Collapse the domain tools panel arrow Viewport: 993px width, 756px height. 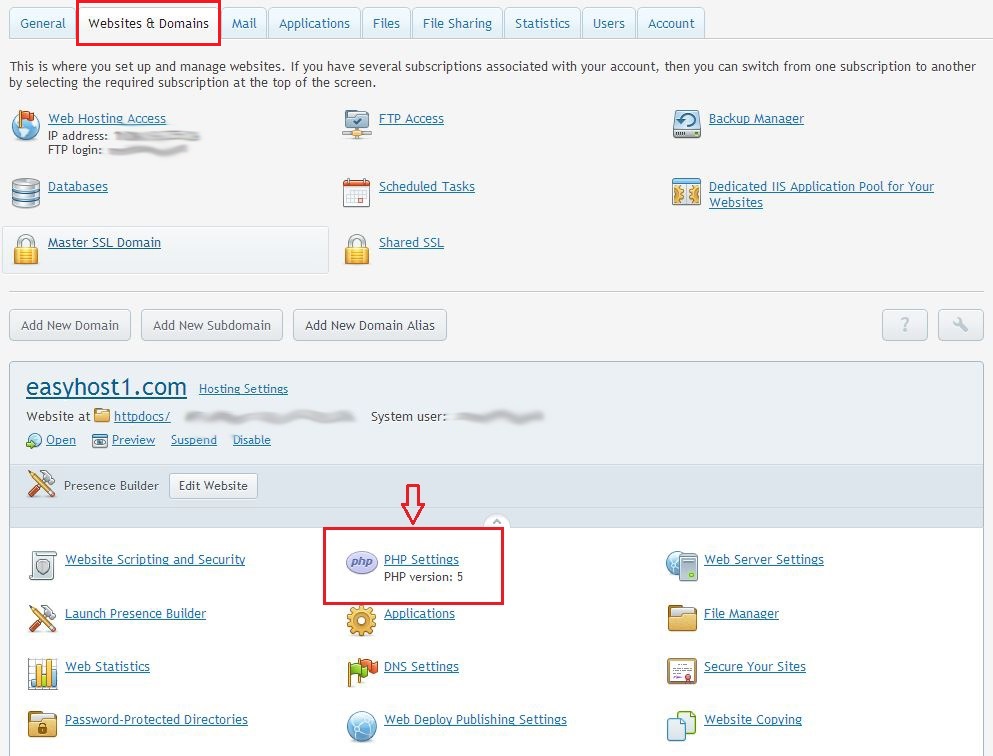[x=497, y=523]
